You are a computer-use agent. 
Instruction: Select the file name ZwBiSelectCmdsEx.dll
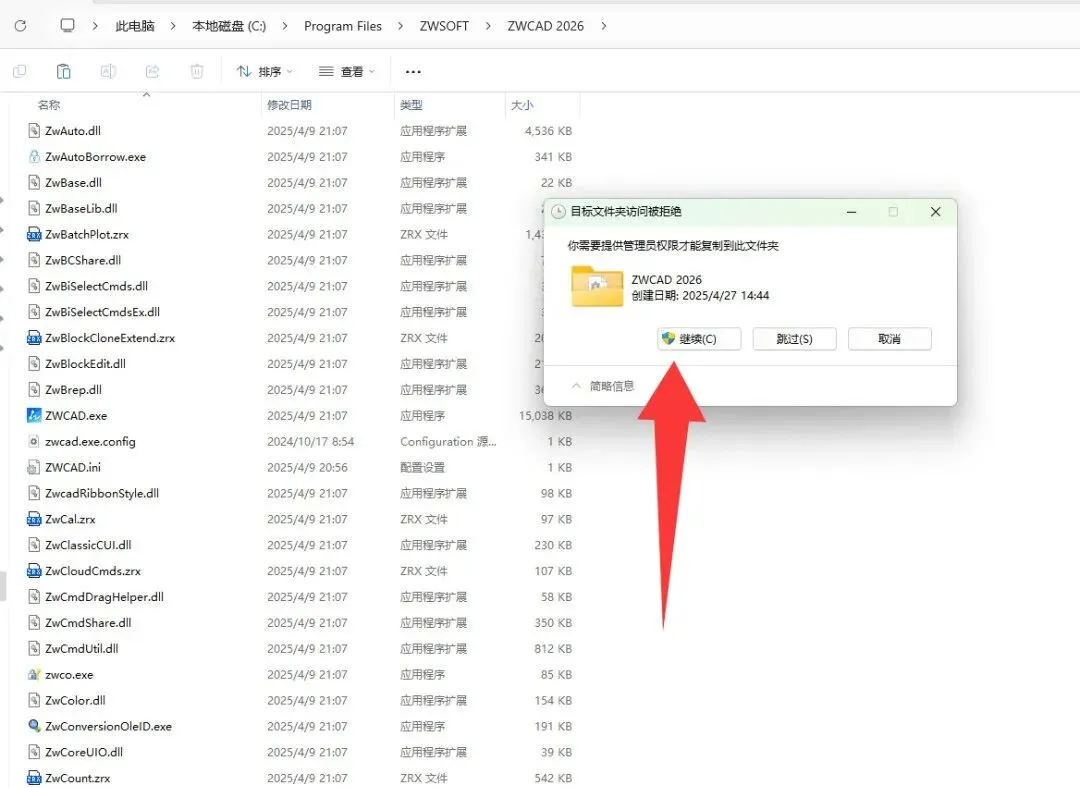point(103,312)
